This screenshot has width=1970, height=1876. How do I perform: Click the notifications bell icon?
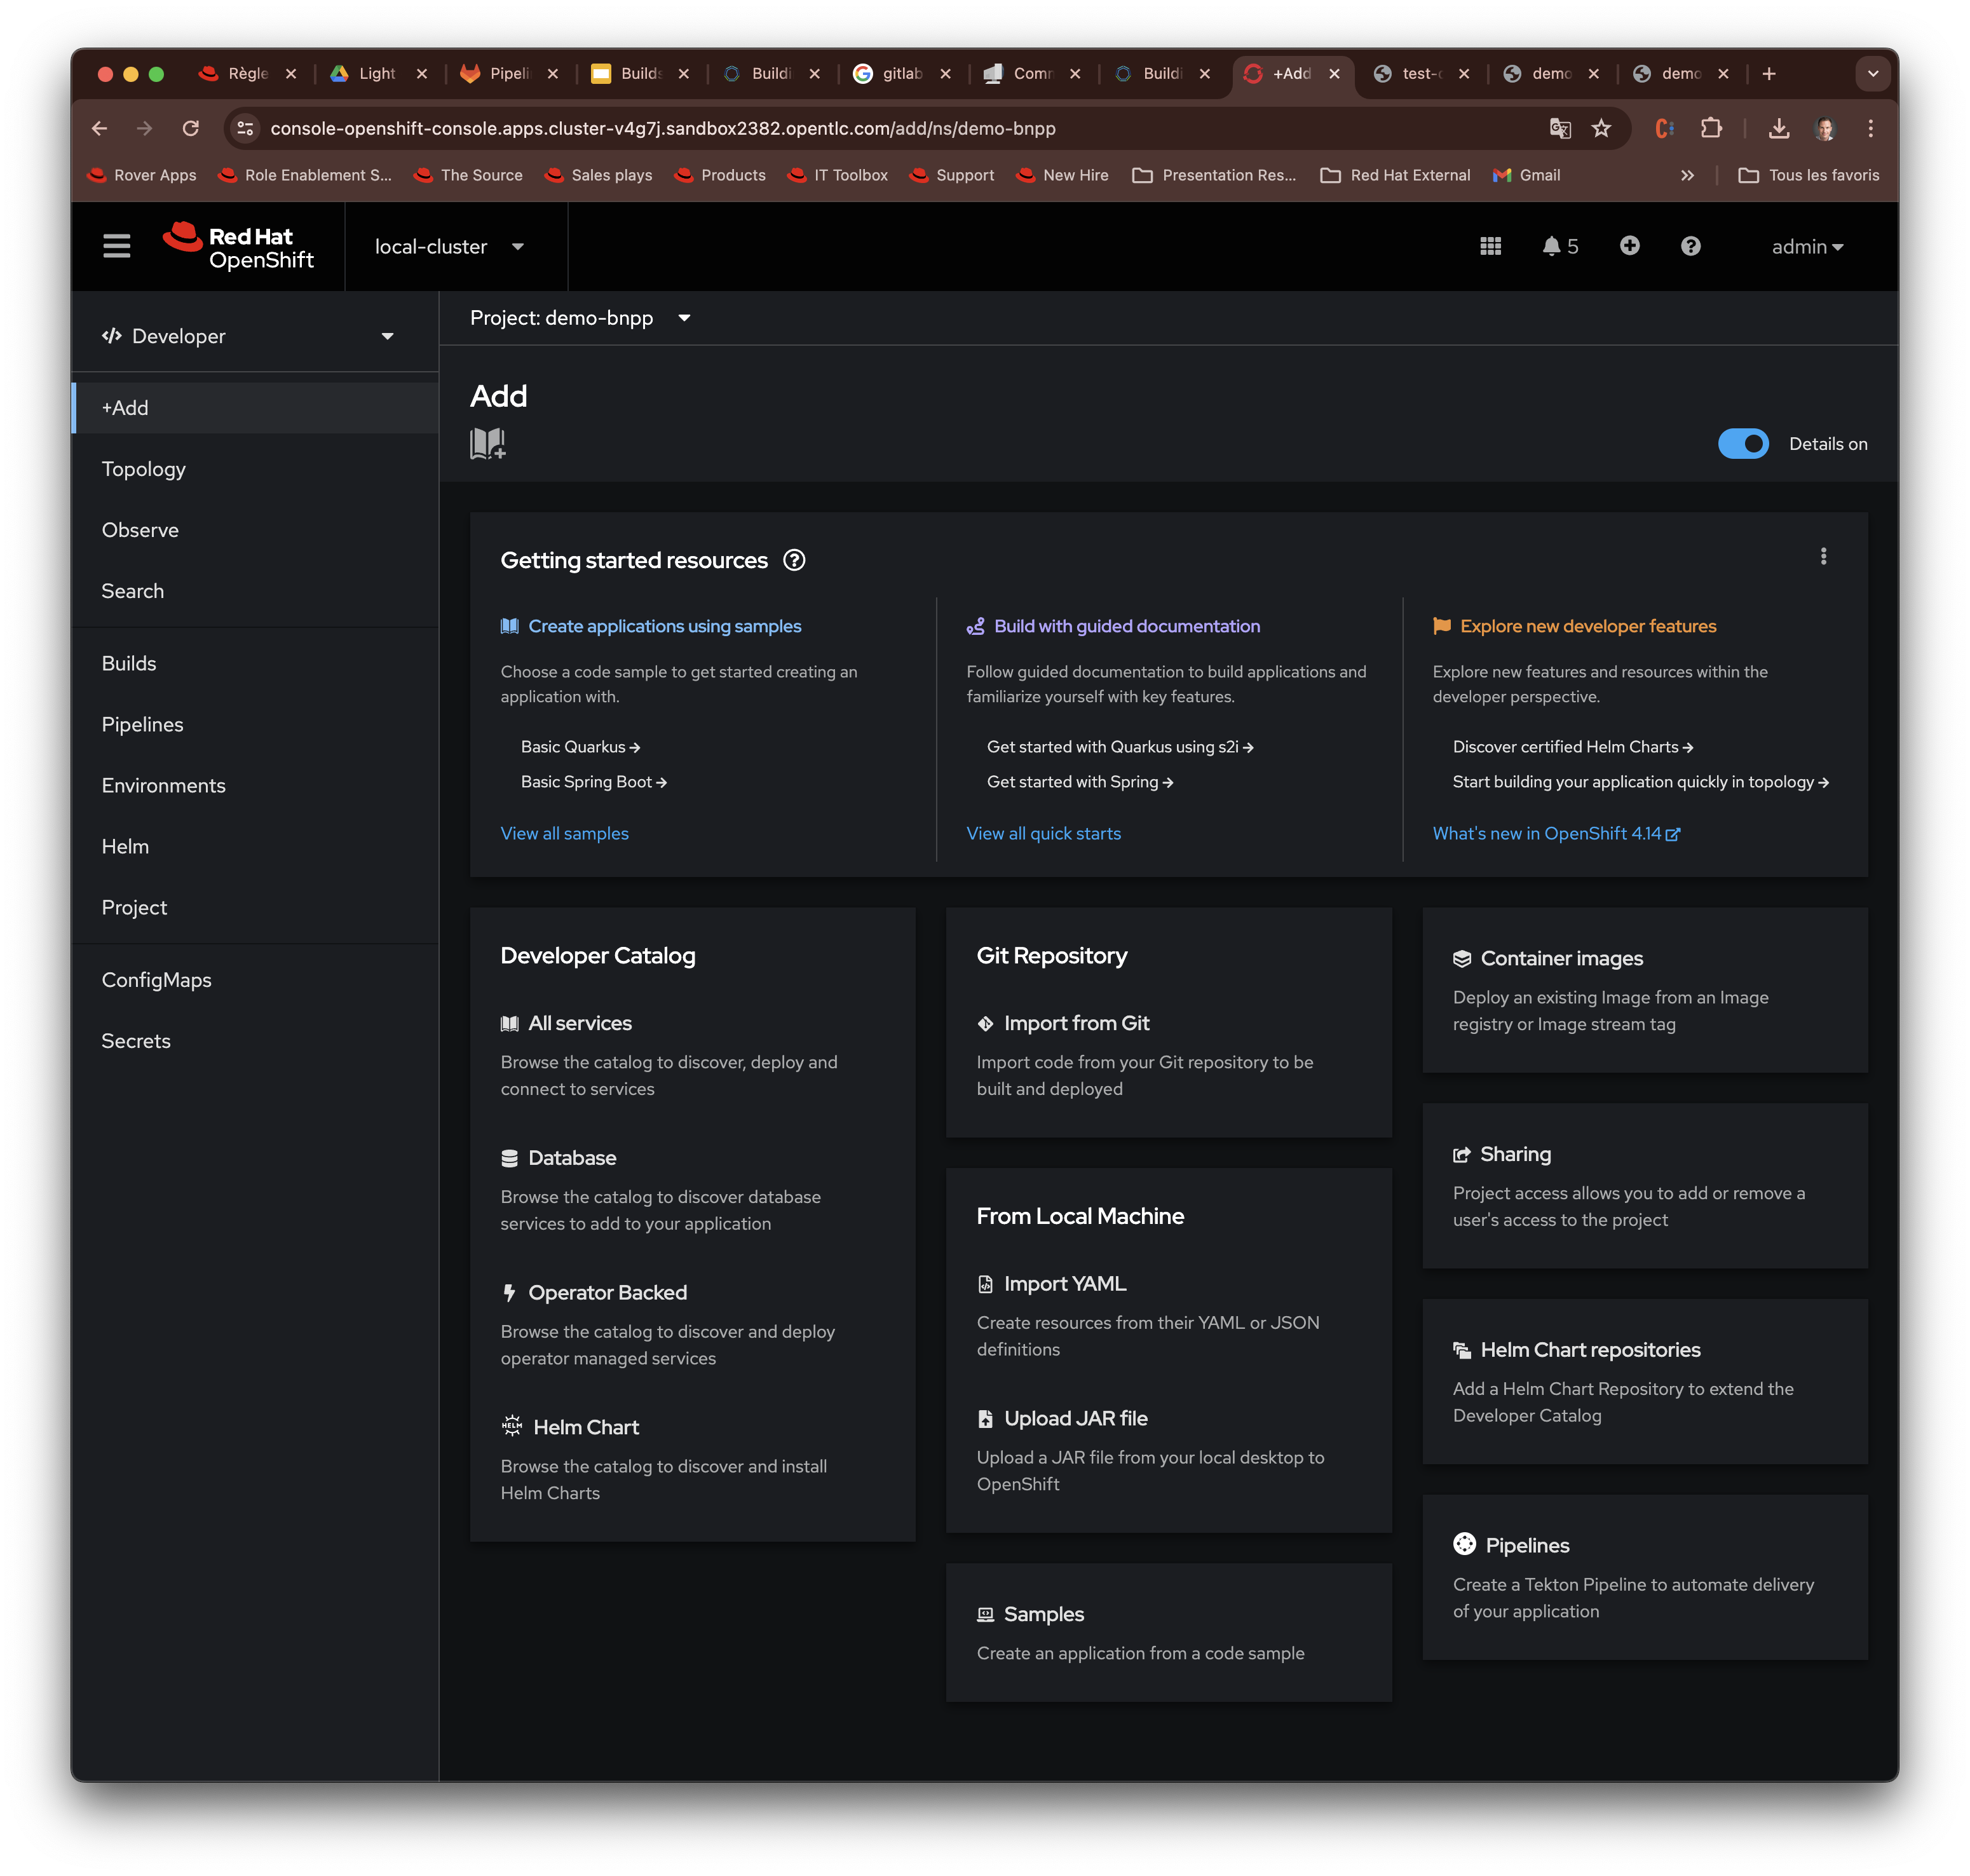1551,246
